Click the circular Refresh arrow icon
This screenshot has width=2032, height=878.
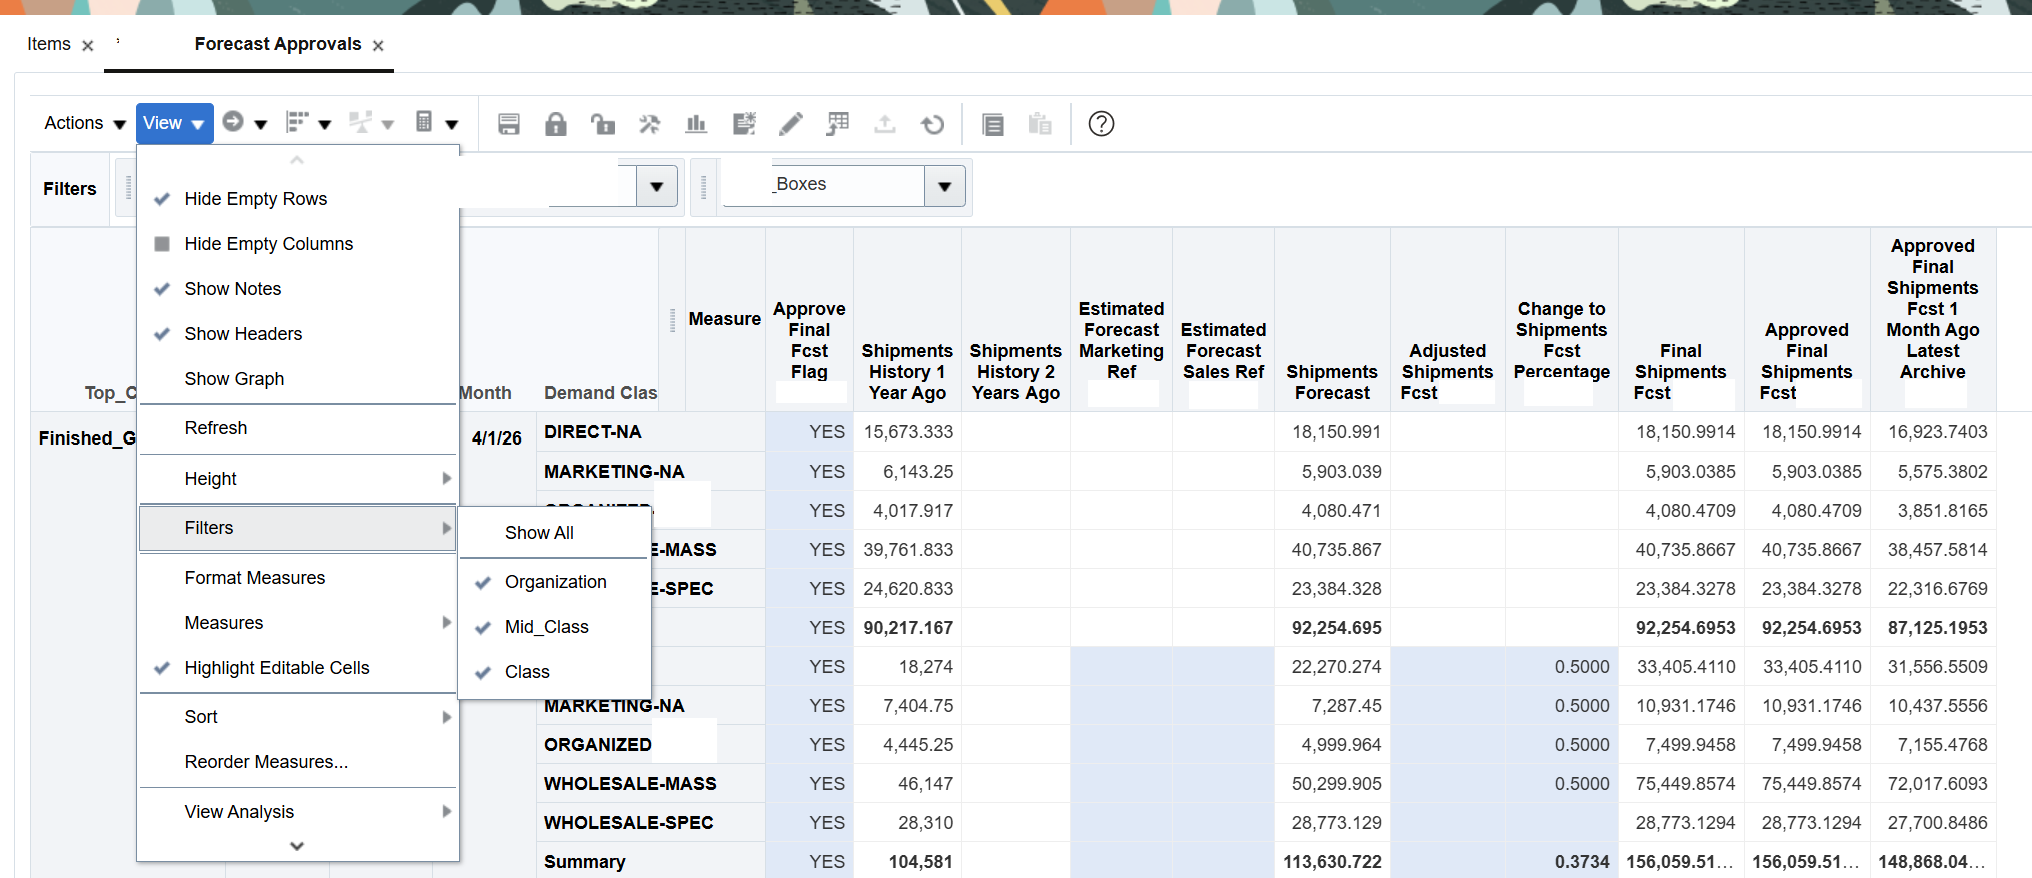tap(932, 124)
